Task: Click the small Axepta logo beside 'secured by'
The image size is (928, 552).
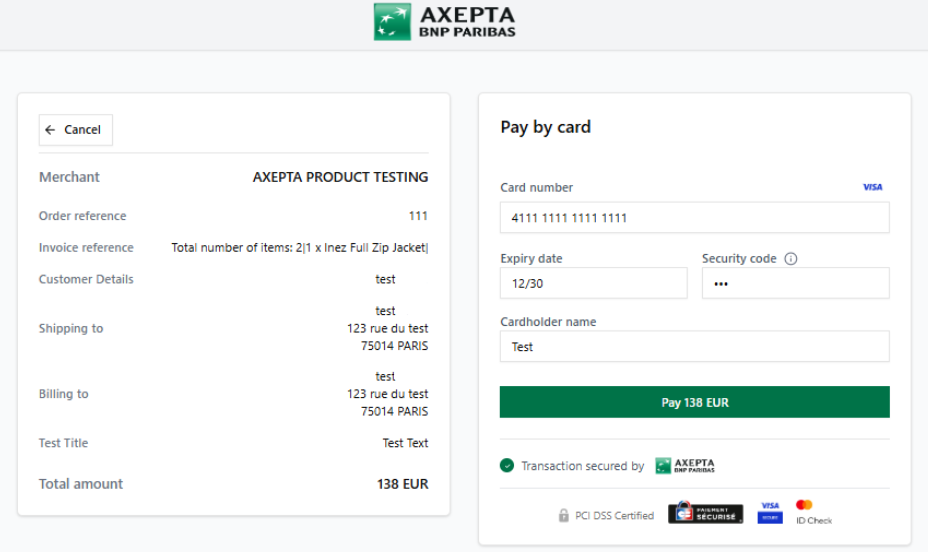Action: click(685, 466)
